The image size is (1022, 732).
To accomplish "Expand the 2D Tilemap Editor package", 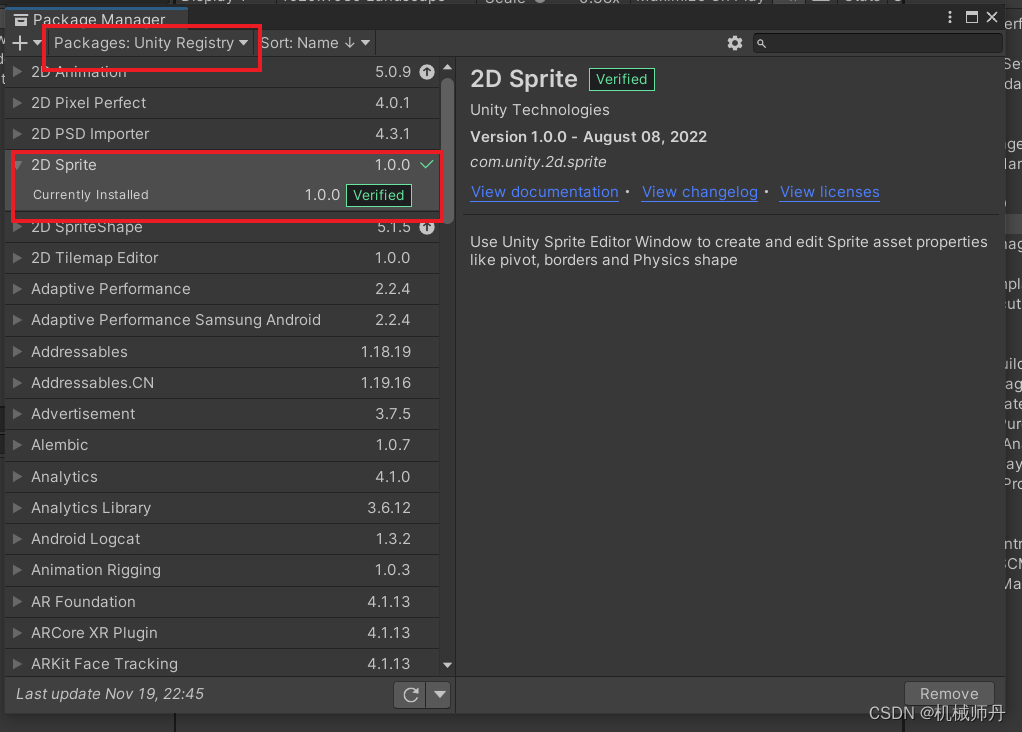I will click(x=18, y=257).
